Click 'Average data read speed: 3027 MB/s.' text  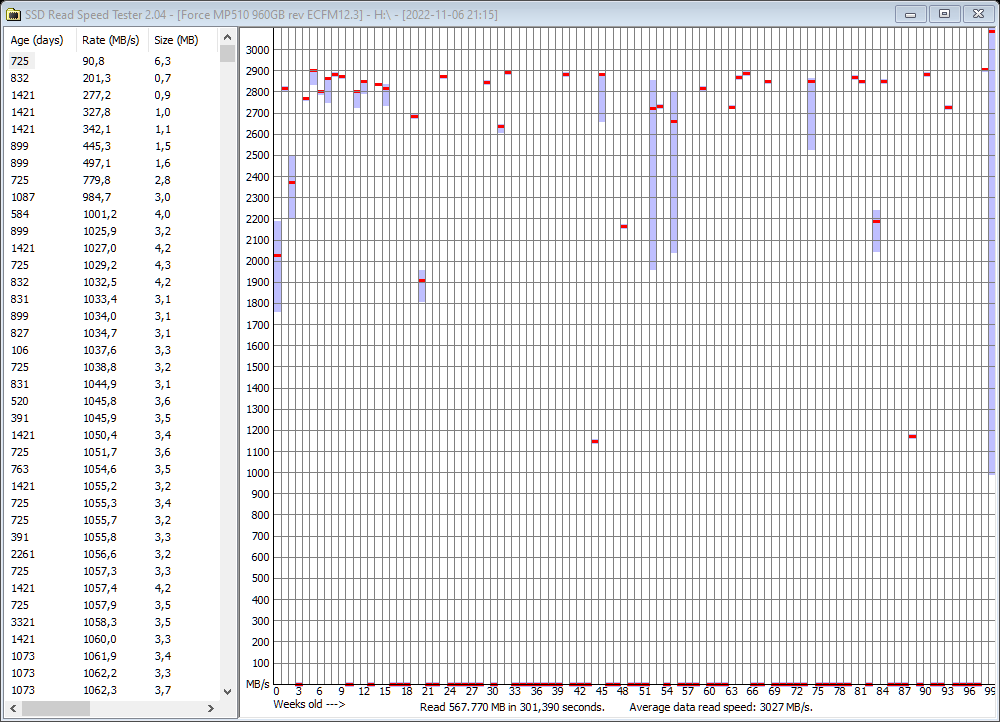721,707
